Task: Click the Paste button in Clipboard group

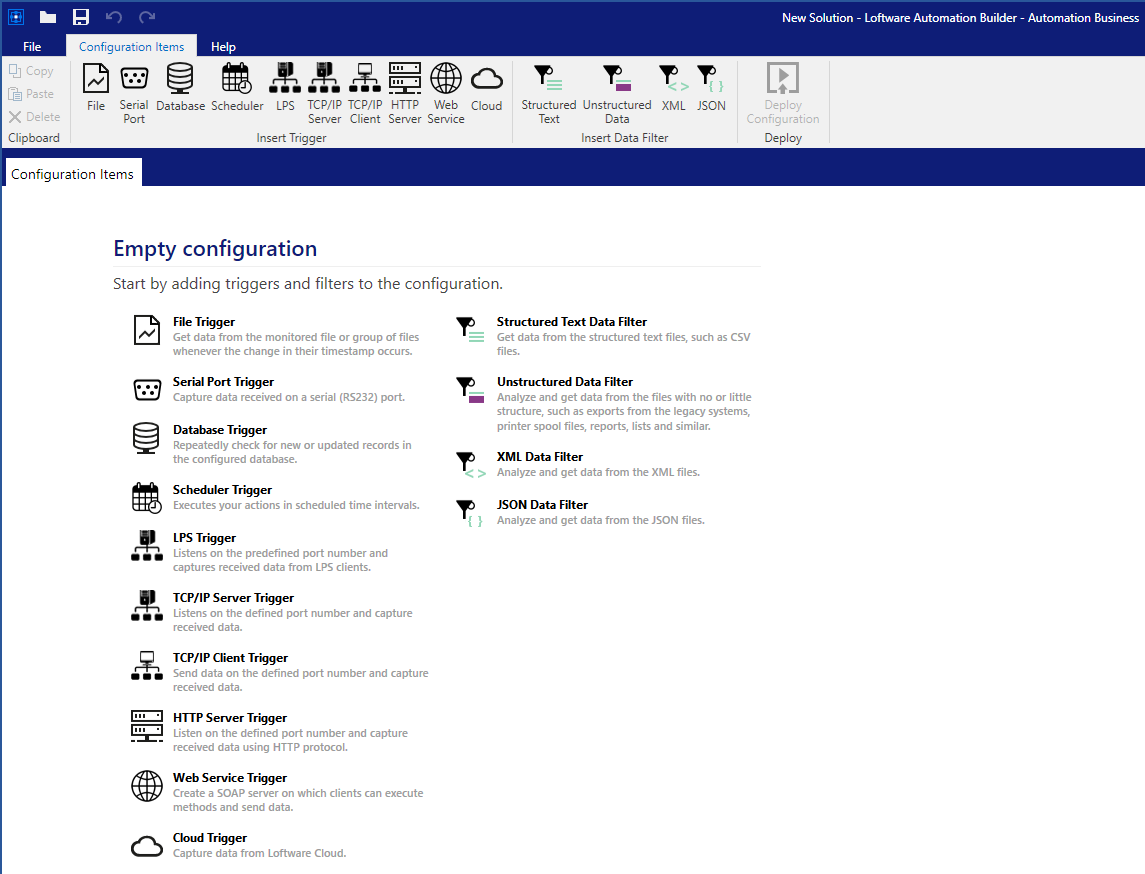Action: 31,93
